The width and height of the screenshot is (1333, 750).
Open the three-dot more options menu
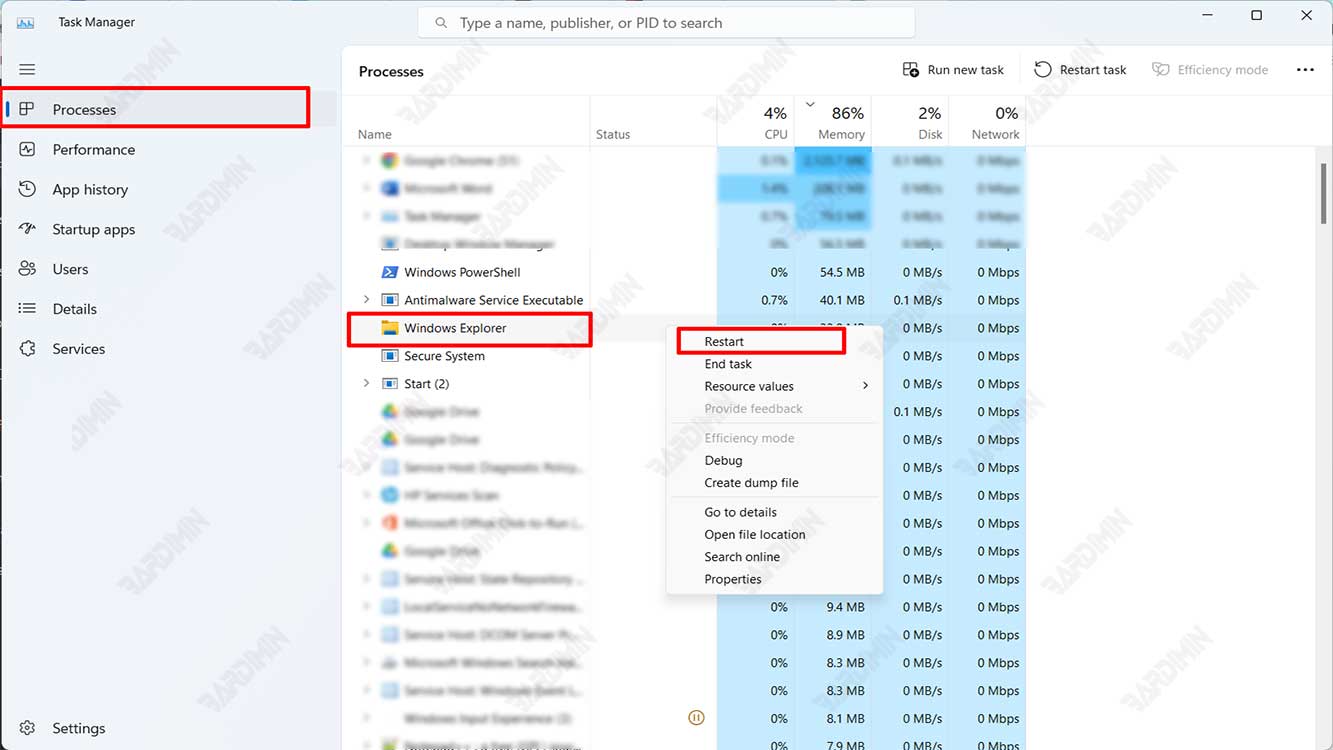click(x=1305, y=69)
